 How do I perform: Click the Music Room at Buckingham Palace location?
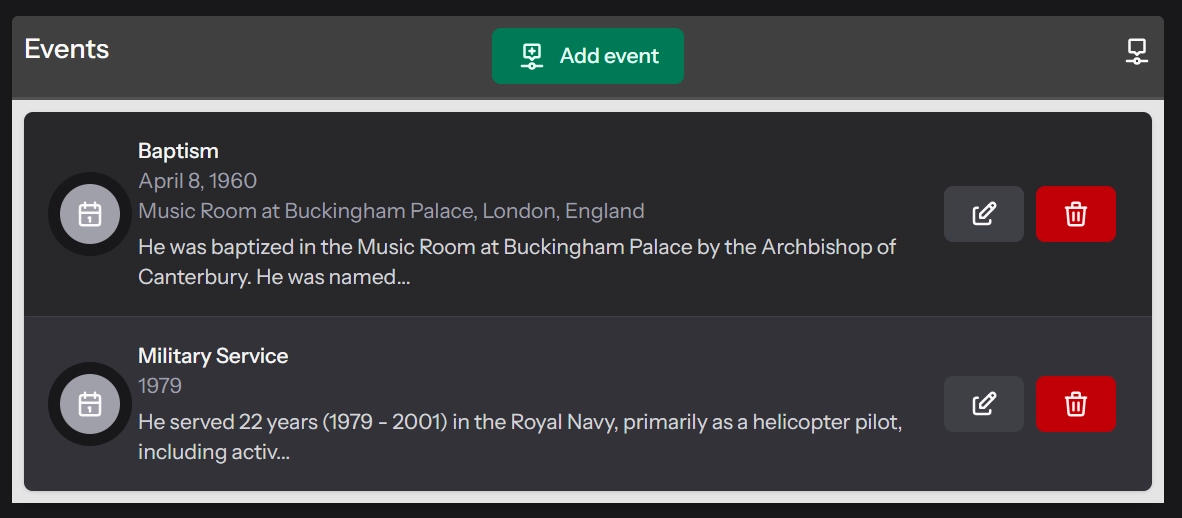tap(391, 211)
